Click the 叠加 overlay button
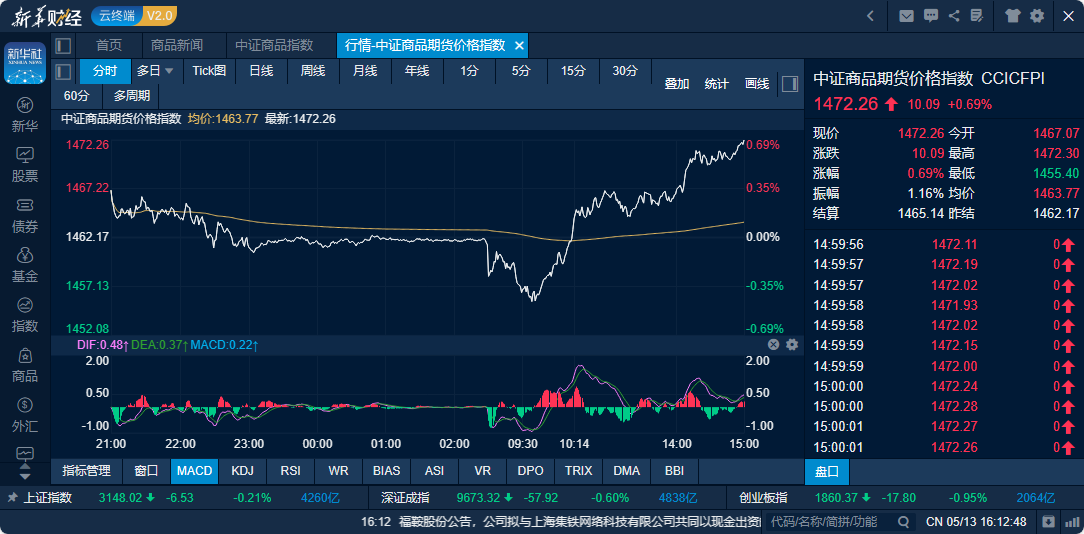This screenshot has width=1084, height=534. tap(677, 84)
